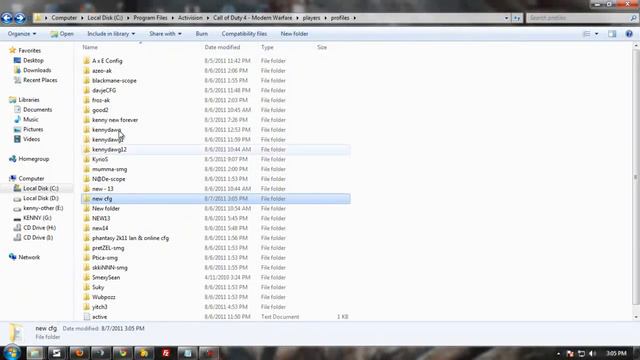The height and width of the screenshot is (360, 640).
Task: Select Homegroup in navigation pane
Action: (x=33, y=159)
